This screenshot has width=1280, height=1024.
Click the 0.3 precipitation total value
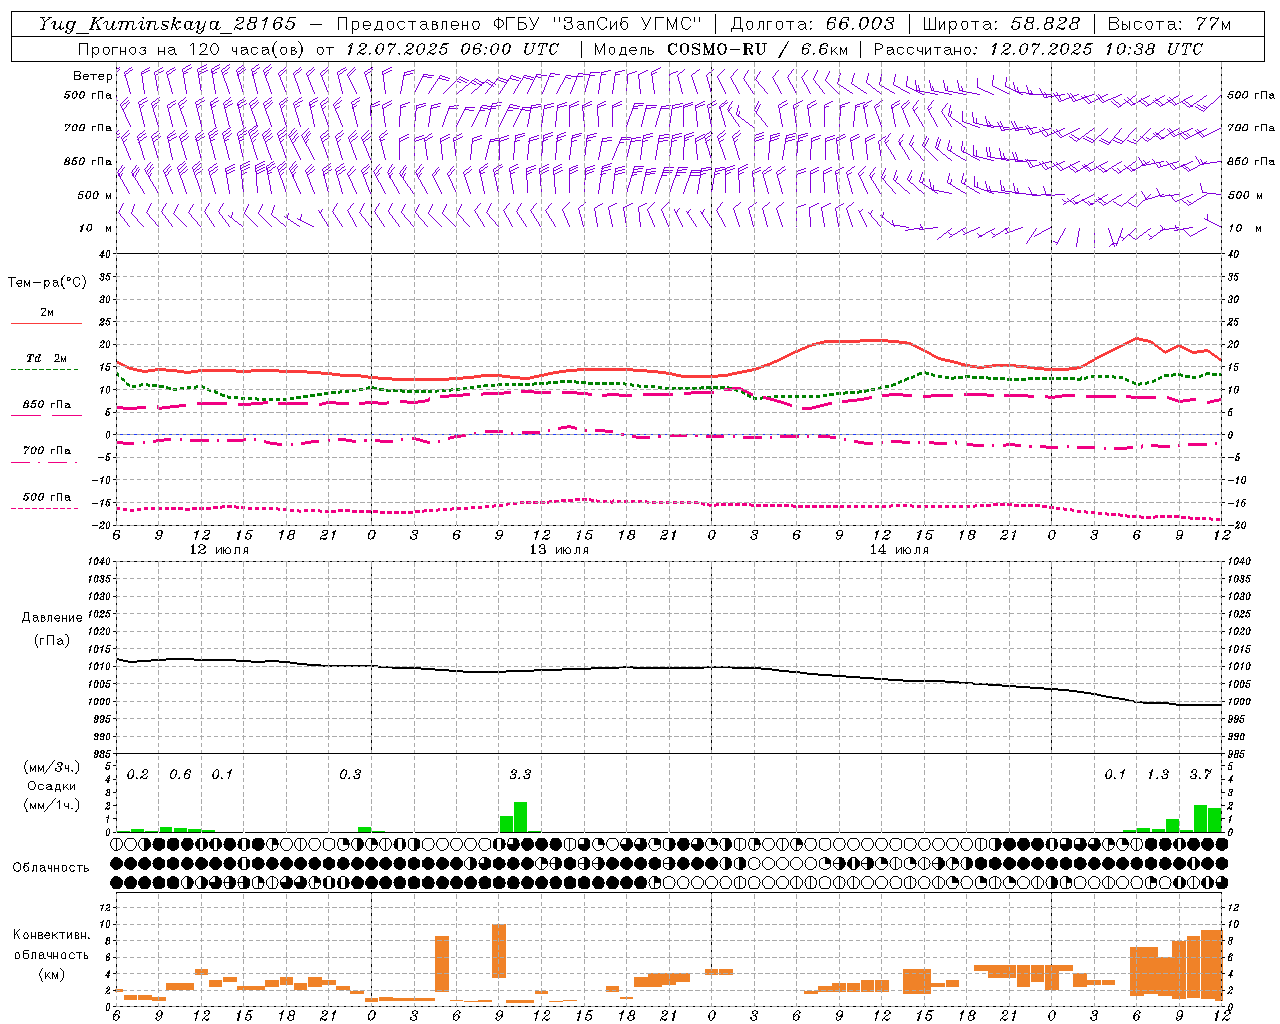point(350,775)
